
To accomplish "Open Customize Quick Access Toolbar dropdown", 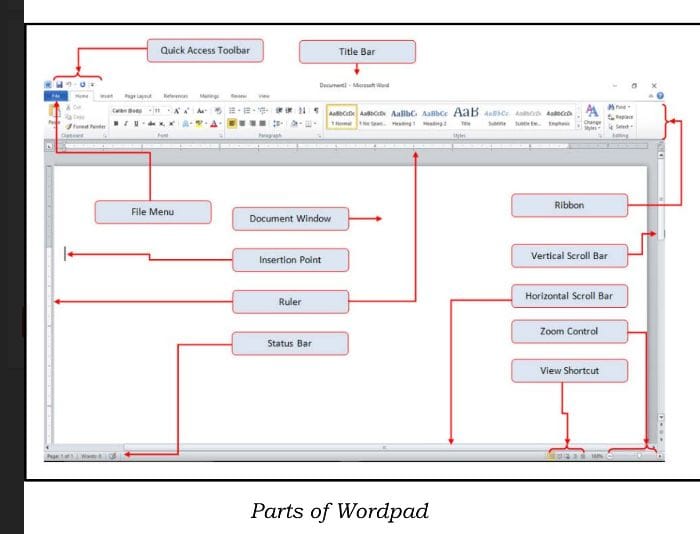I will (92, 84).
